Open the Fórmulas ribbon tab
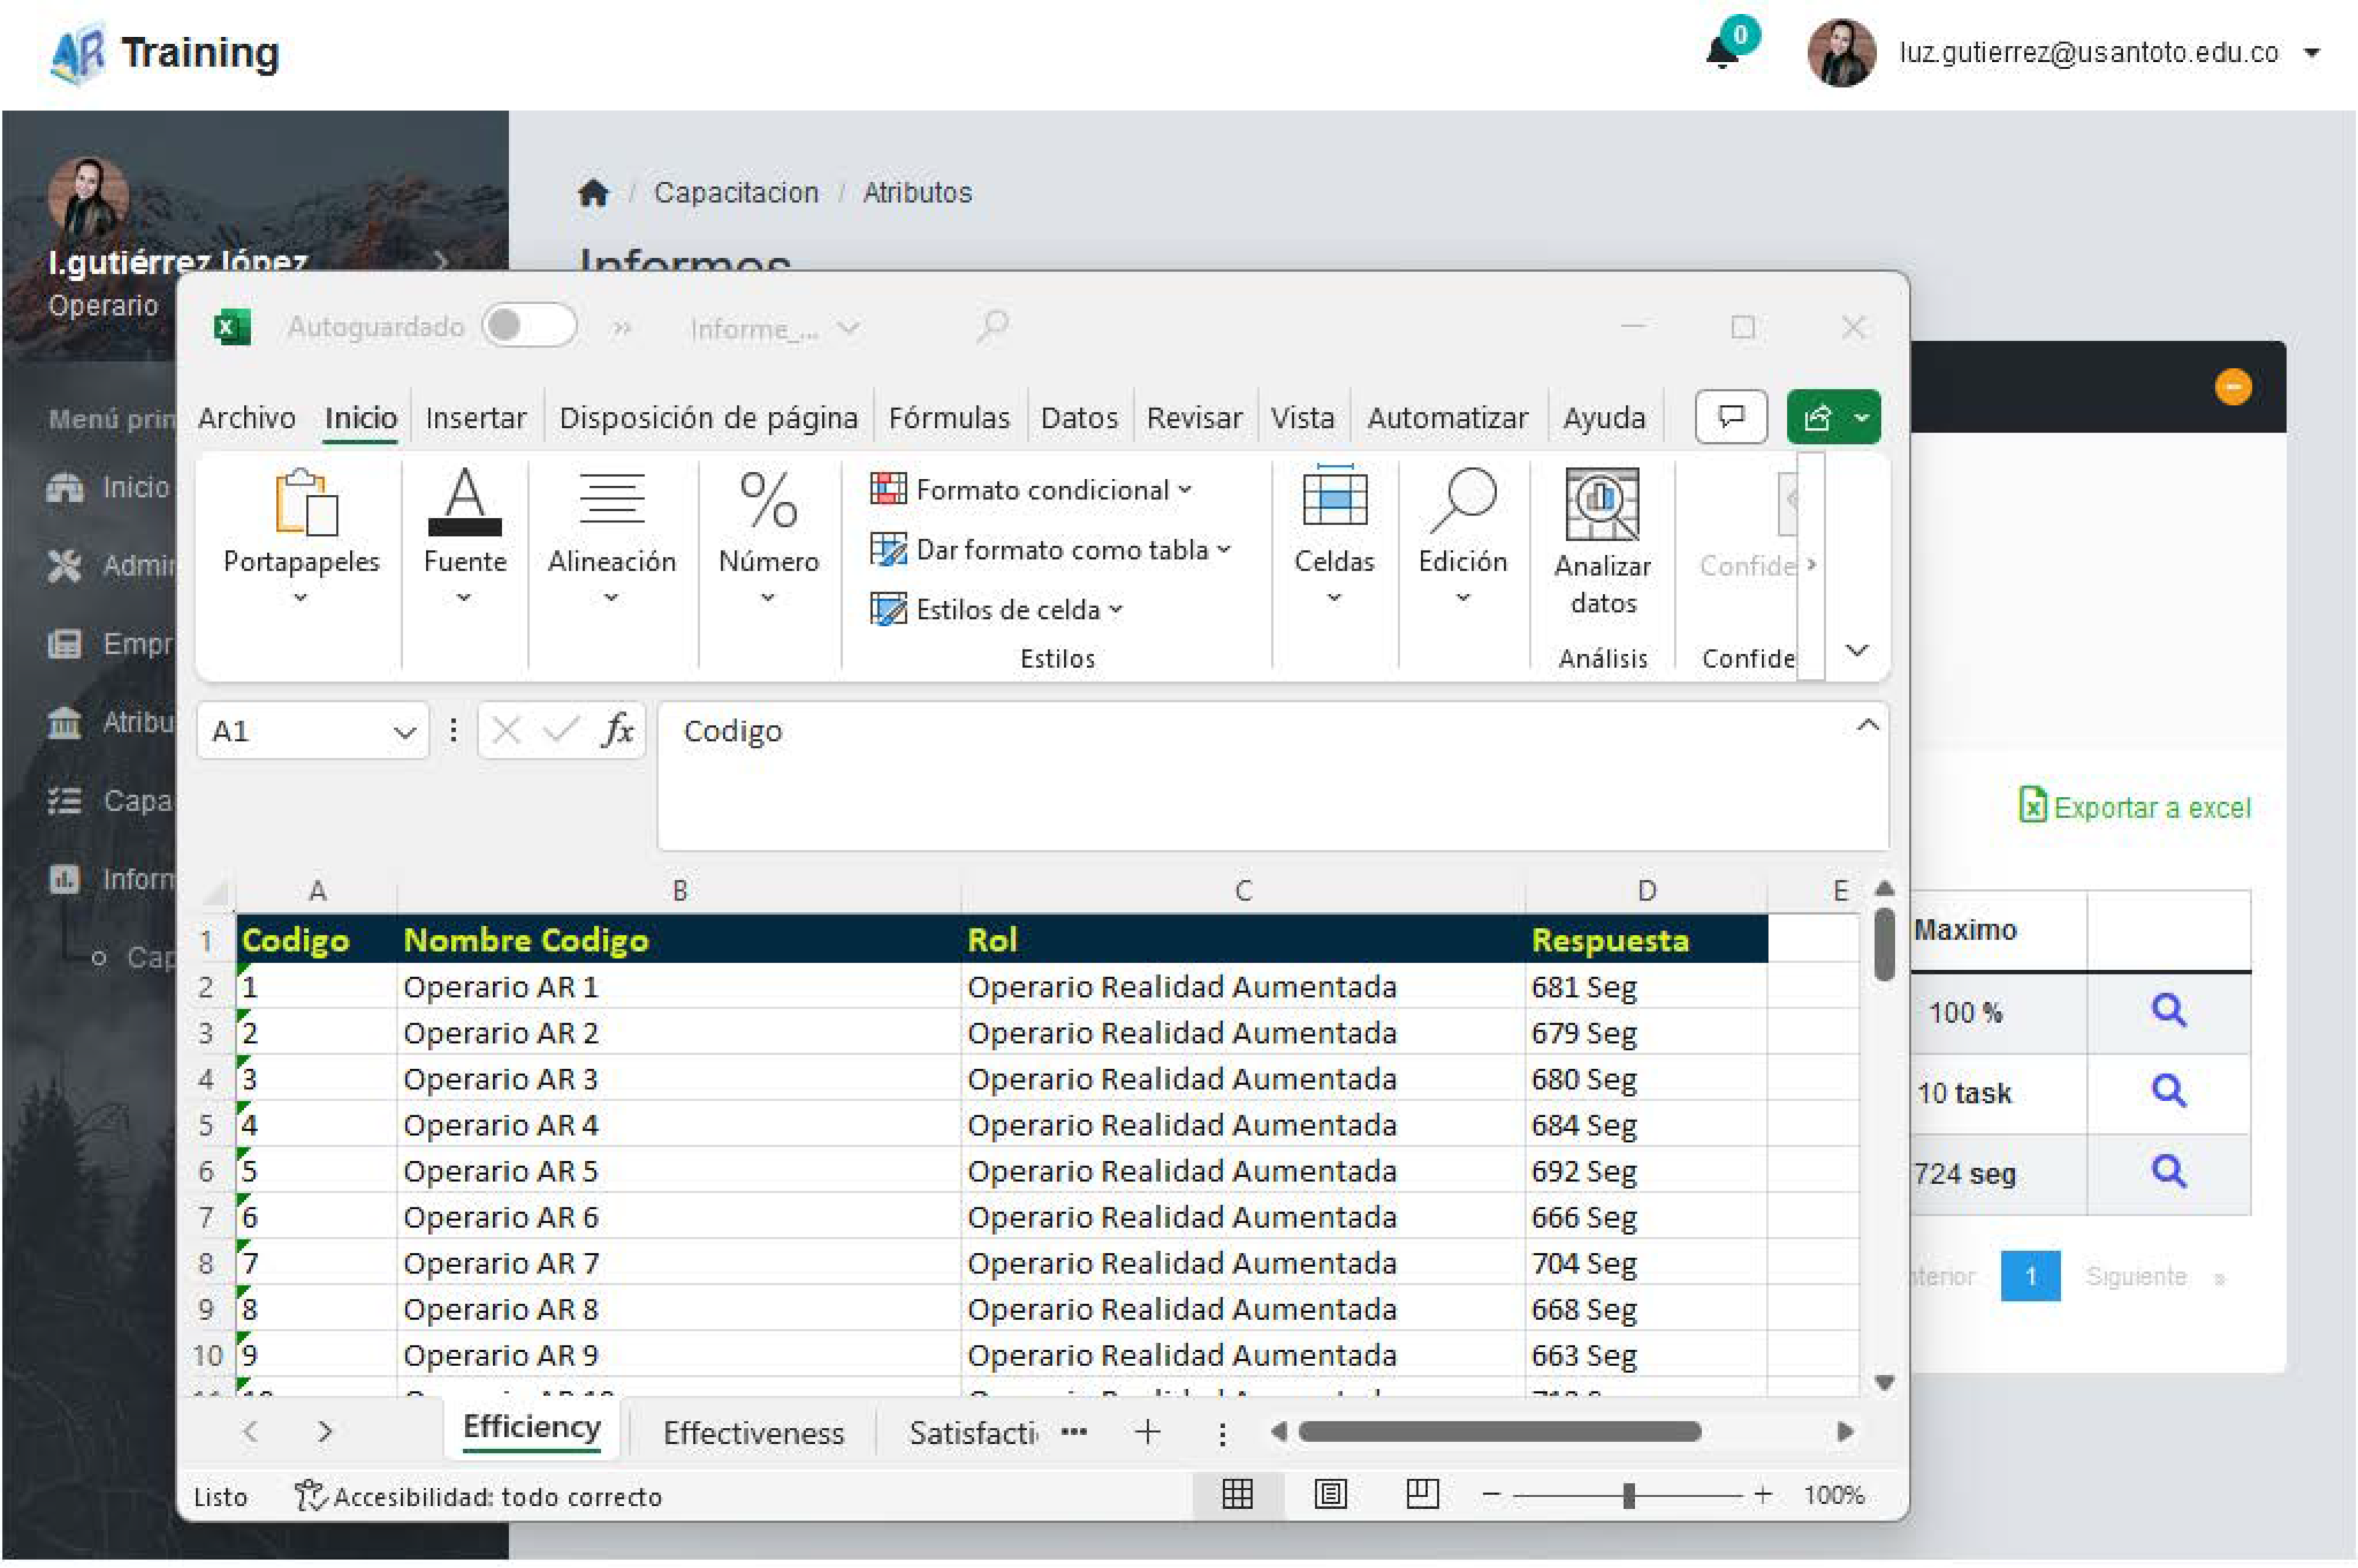 [x=948, y=417]
